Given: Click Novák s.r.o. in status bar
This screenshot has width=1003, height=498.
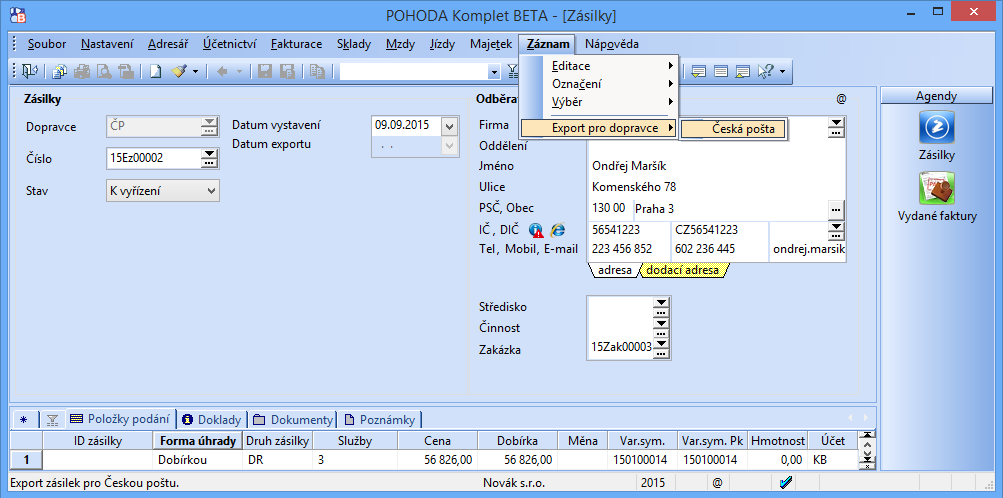Looking at the screenshot, I should pos(516,483).
